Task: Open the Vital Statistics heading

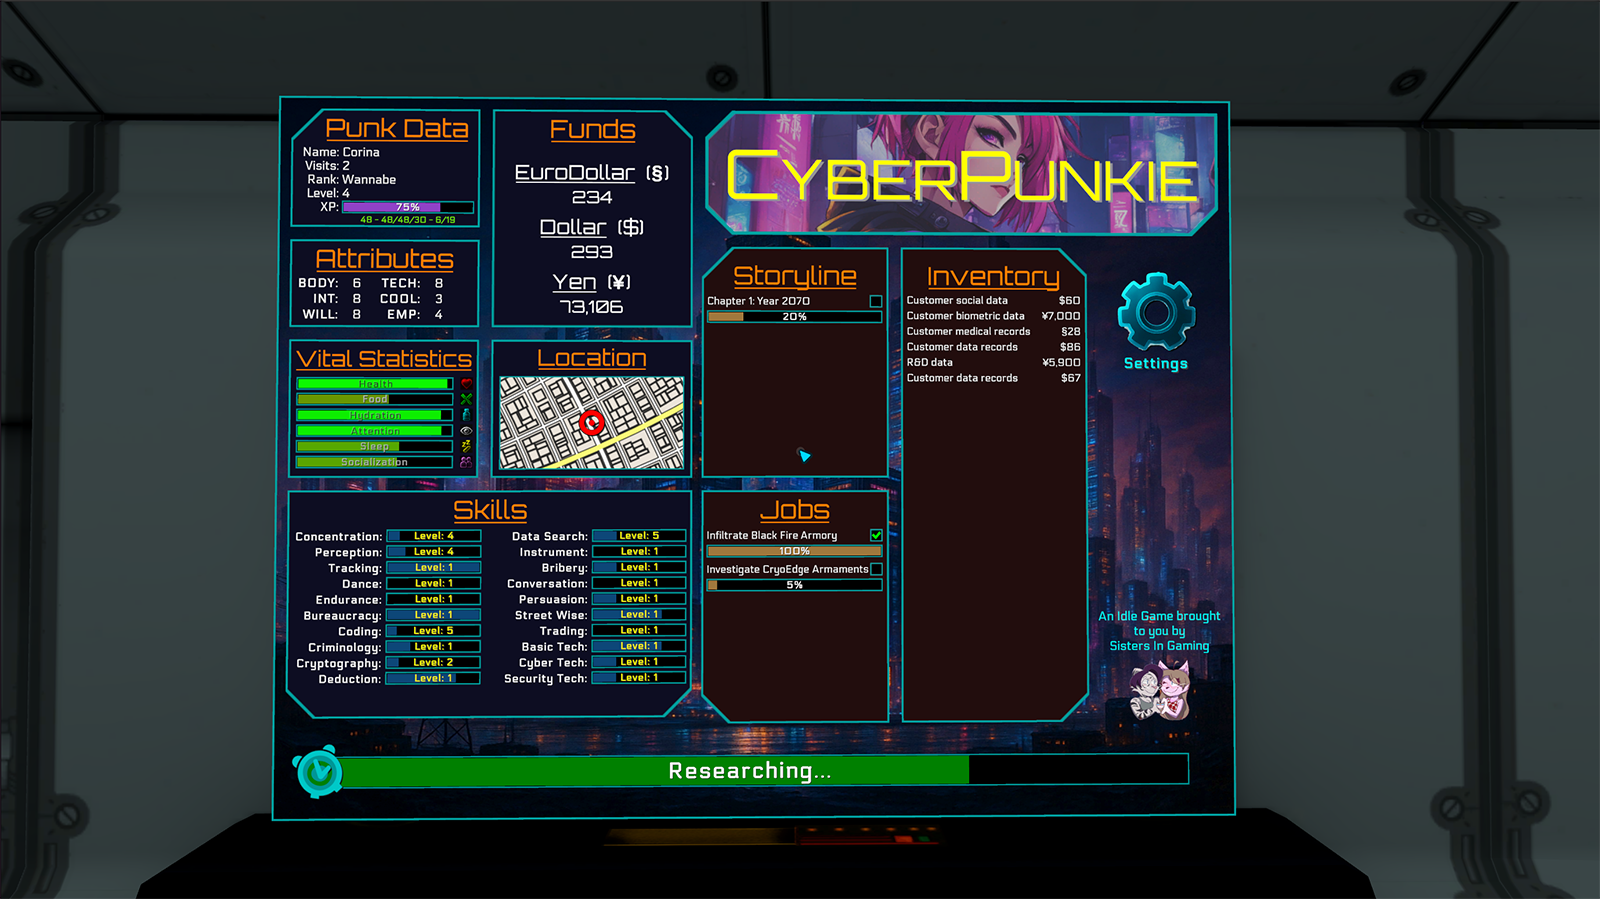Action: click(384, 359)
